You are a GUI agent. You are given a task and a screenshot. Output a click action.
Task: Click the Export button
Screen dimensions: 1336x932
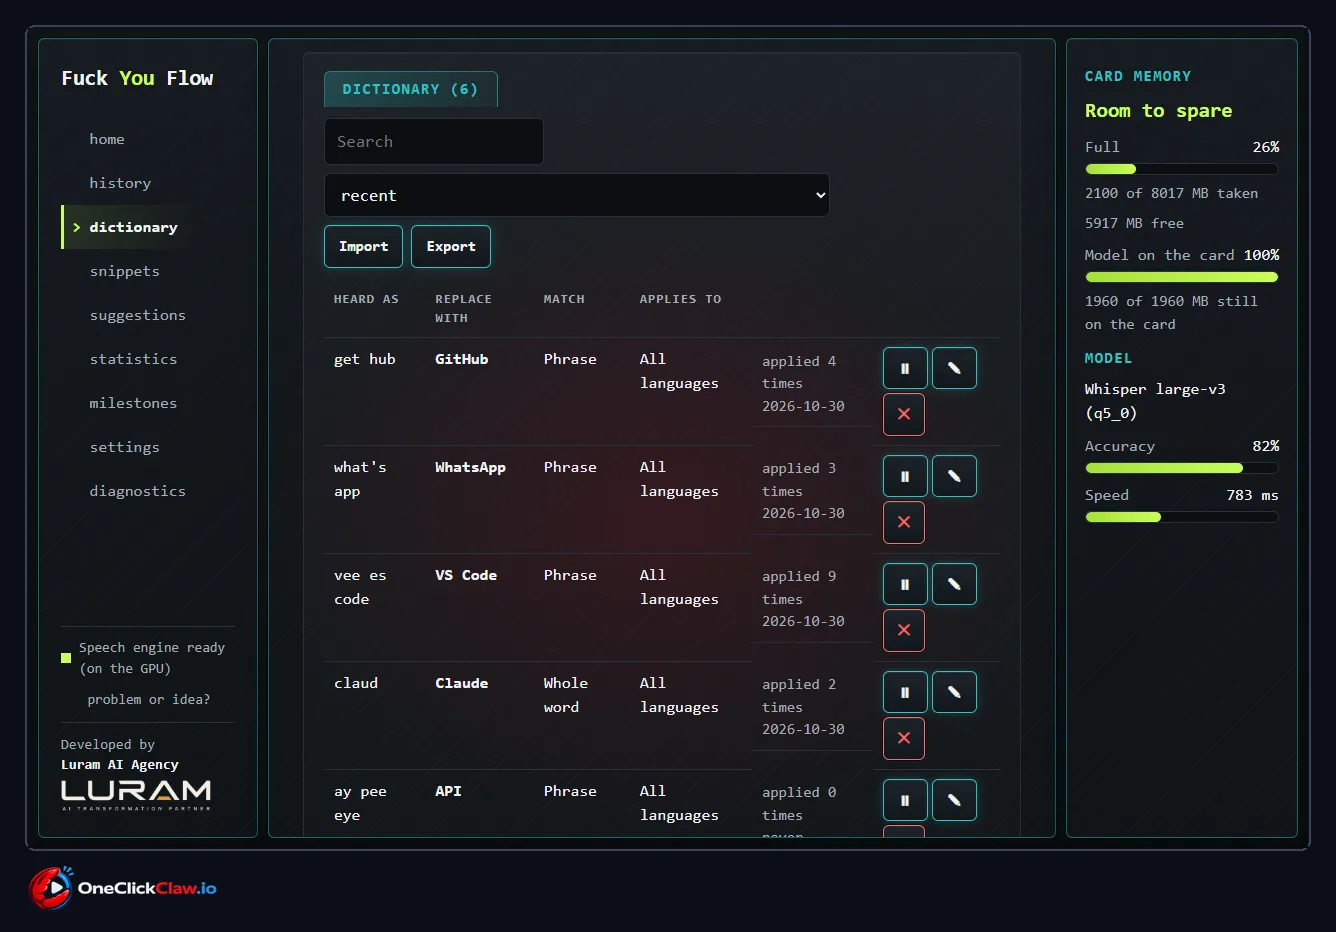[451, 246]
